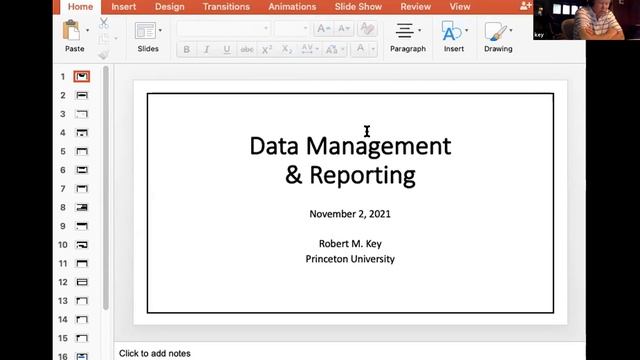This screenshot has height=360, width=640.
Task: Click the Clear Formatting icon
Action: (367, 29)
